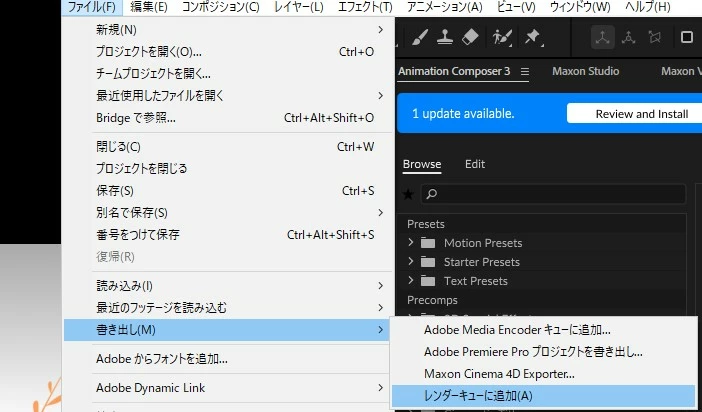Click the Precomps section header
Screen dimensions: 702x412
pos(432,300)
